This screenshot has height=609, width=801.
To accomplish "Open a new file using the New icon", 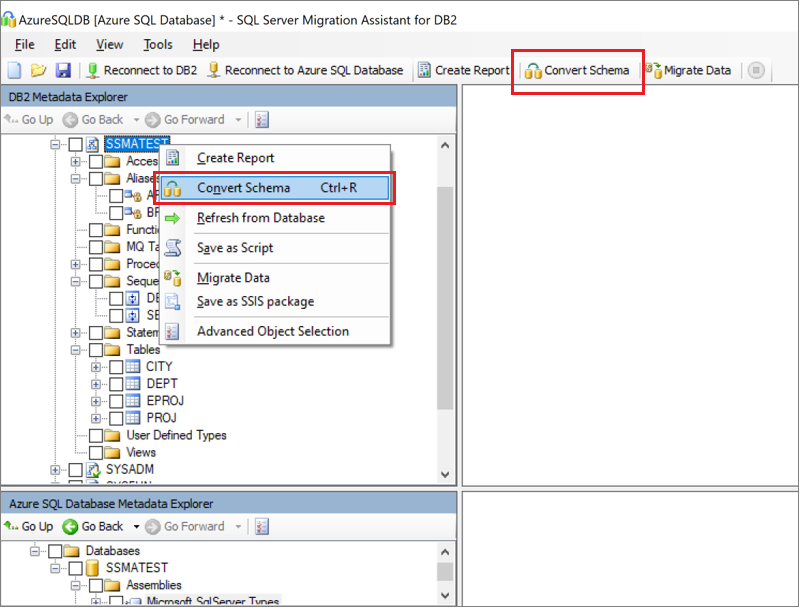I will coord(12,70).
